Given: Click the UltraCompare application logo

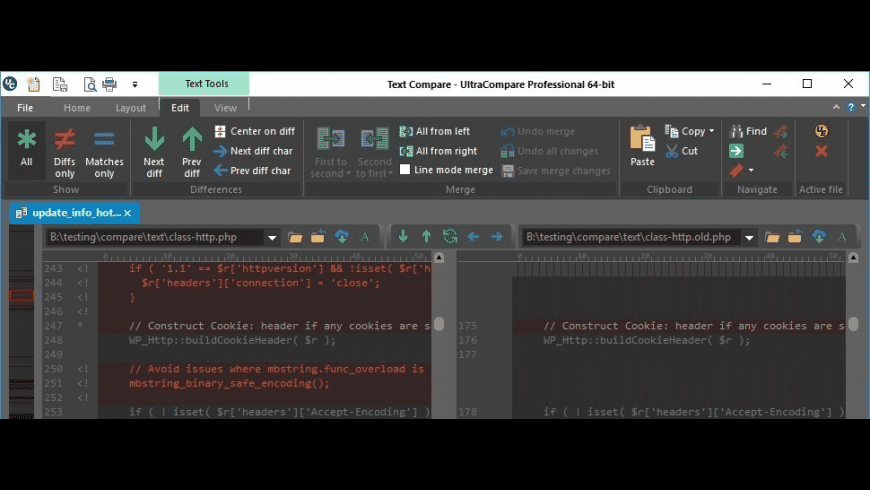Looking at the screenshot, I should click(10, 84).
